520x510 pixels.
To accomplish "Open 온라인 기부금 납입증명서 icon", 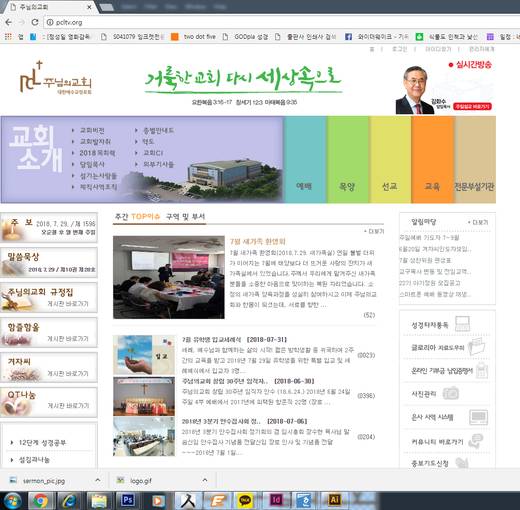I will [x=482, y=371].
